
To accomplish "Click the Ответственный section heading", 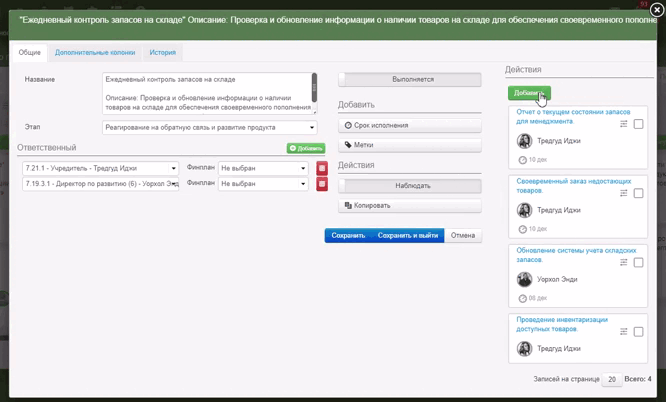I will pyautogui.click(x=47, y=147).
